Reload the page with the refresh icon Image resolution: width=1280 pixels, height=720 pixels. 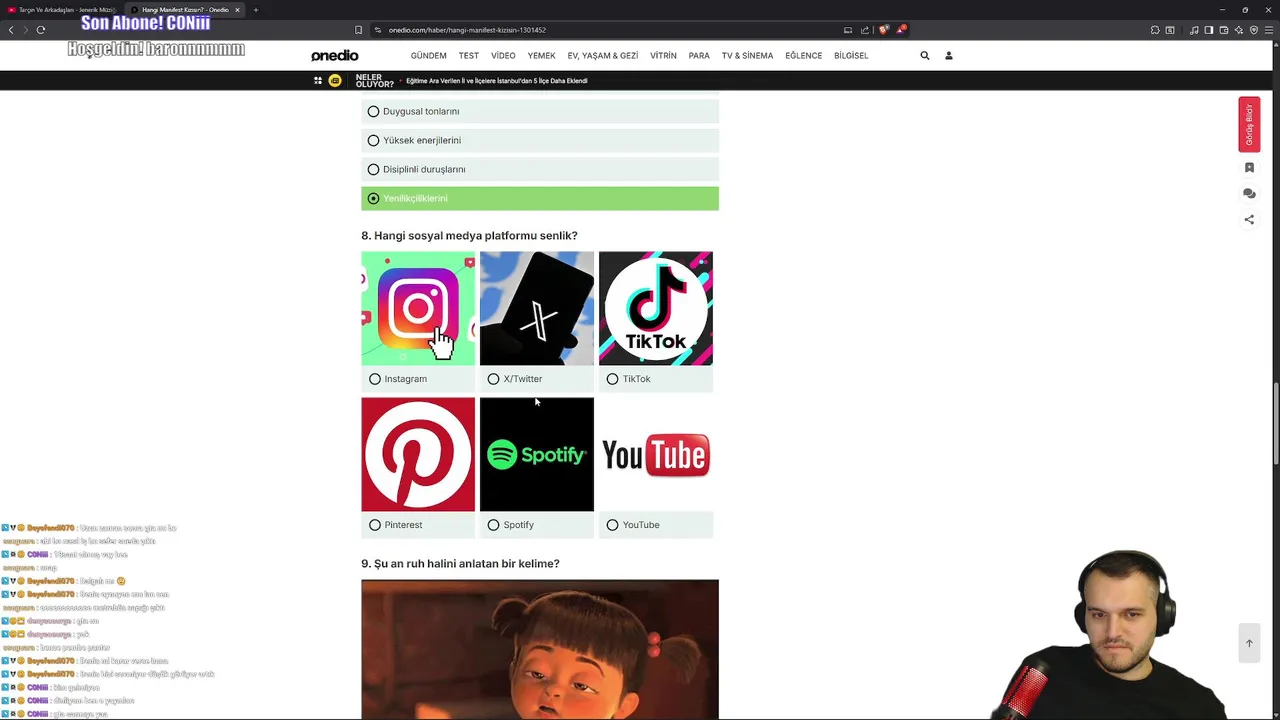pyautogui.click(x=41, y=30)
